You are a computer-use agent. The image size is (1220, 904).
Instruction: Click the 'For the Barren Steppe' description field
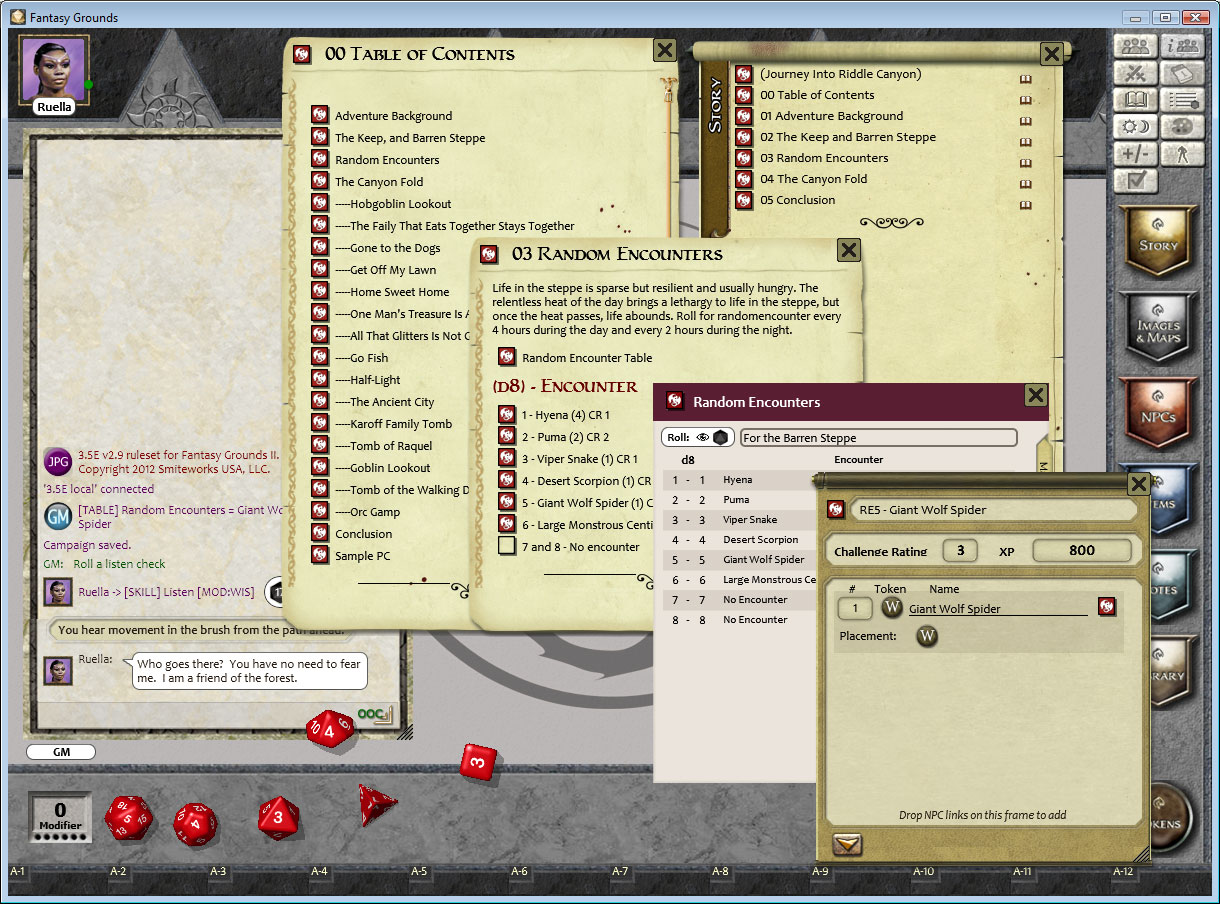pos(877,438)
